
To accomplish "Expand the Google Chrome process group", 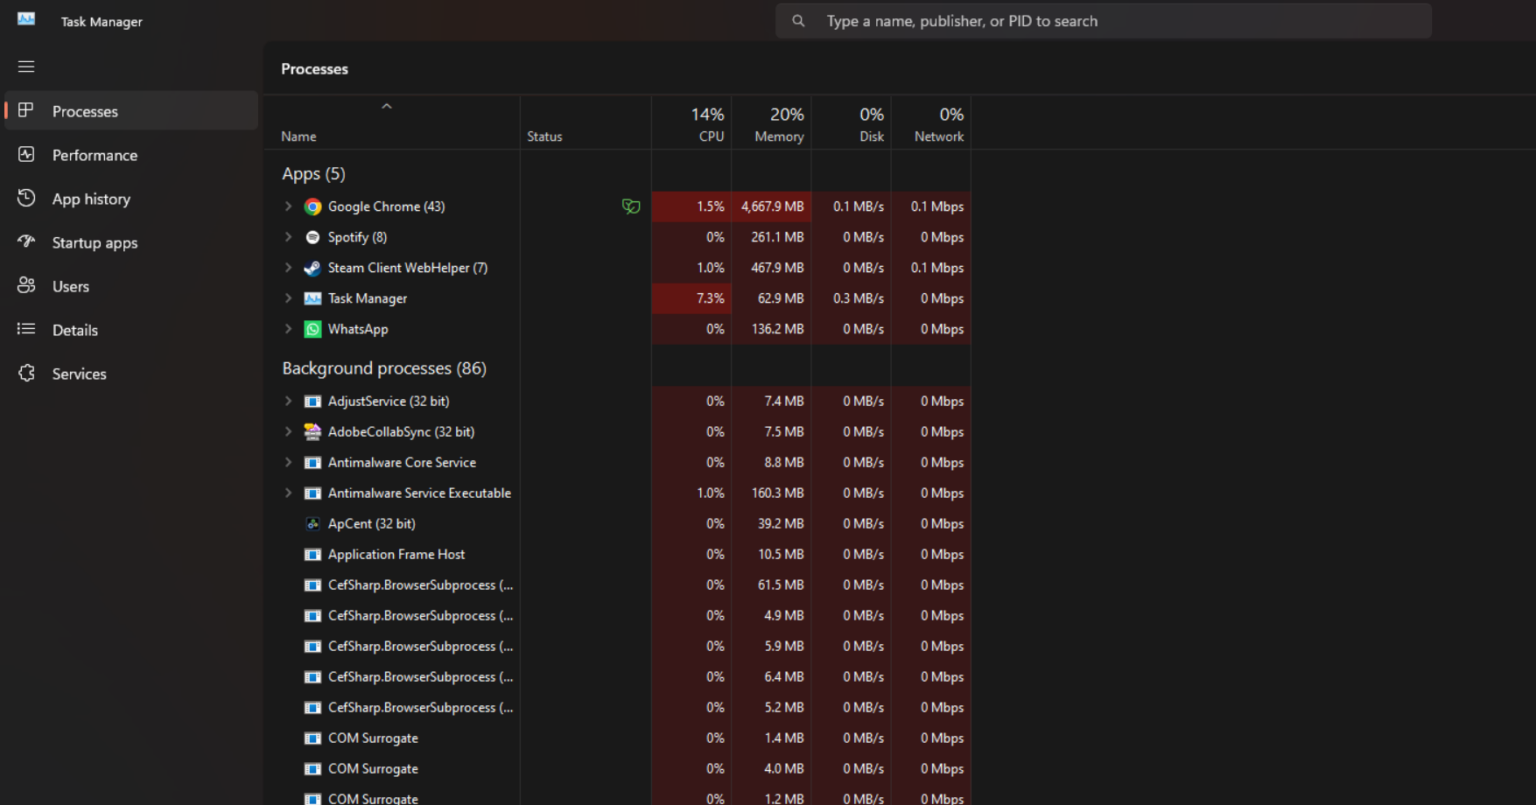I will point(288,206).
